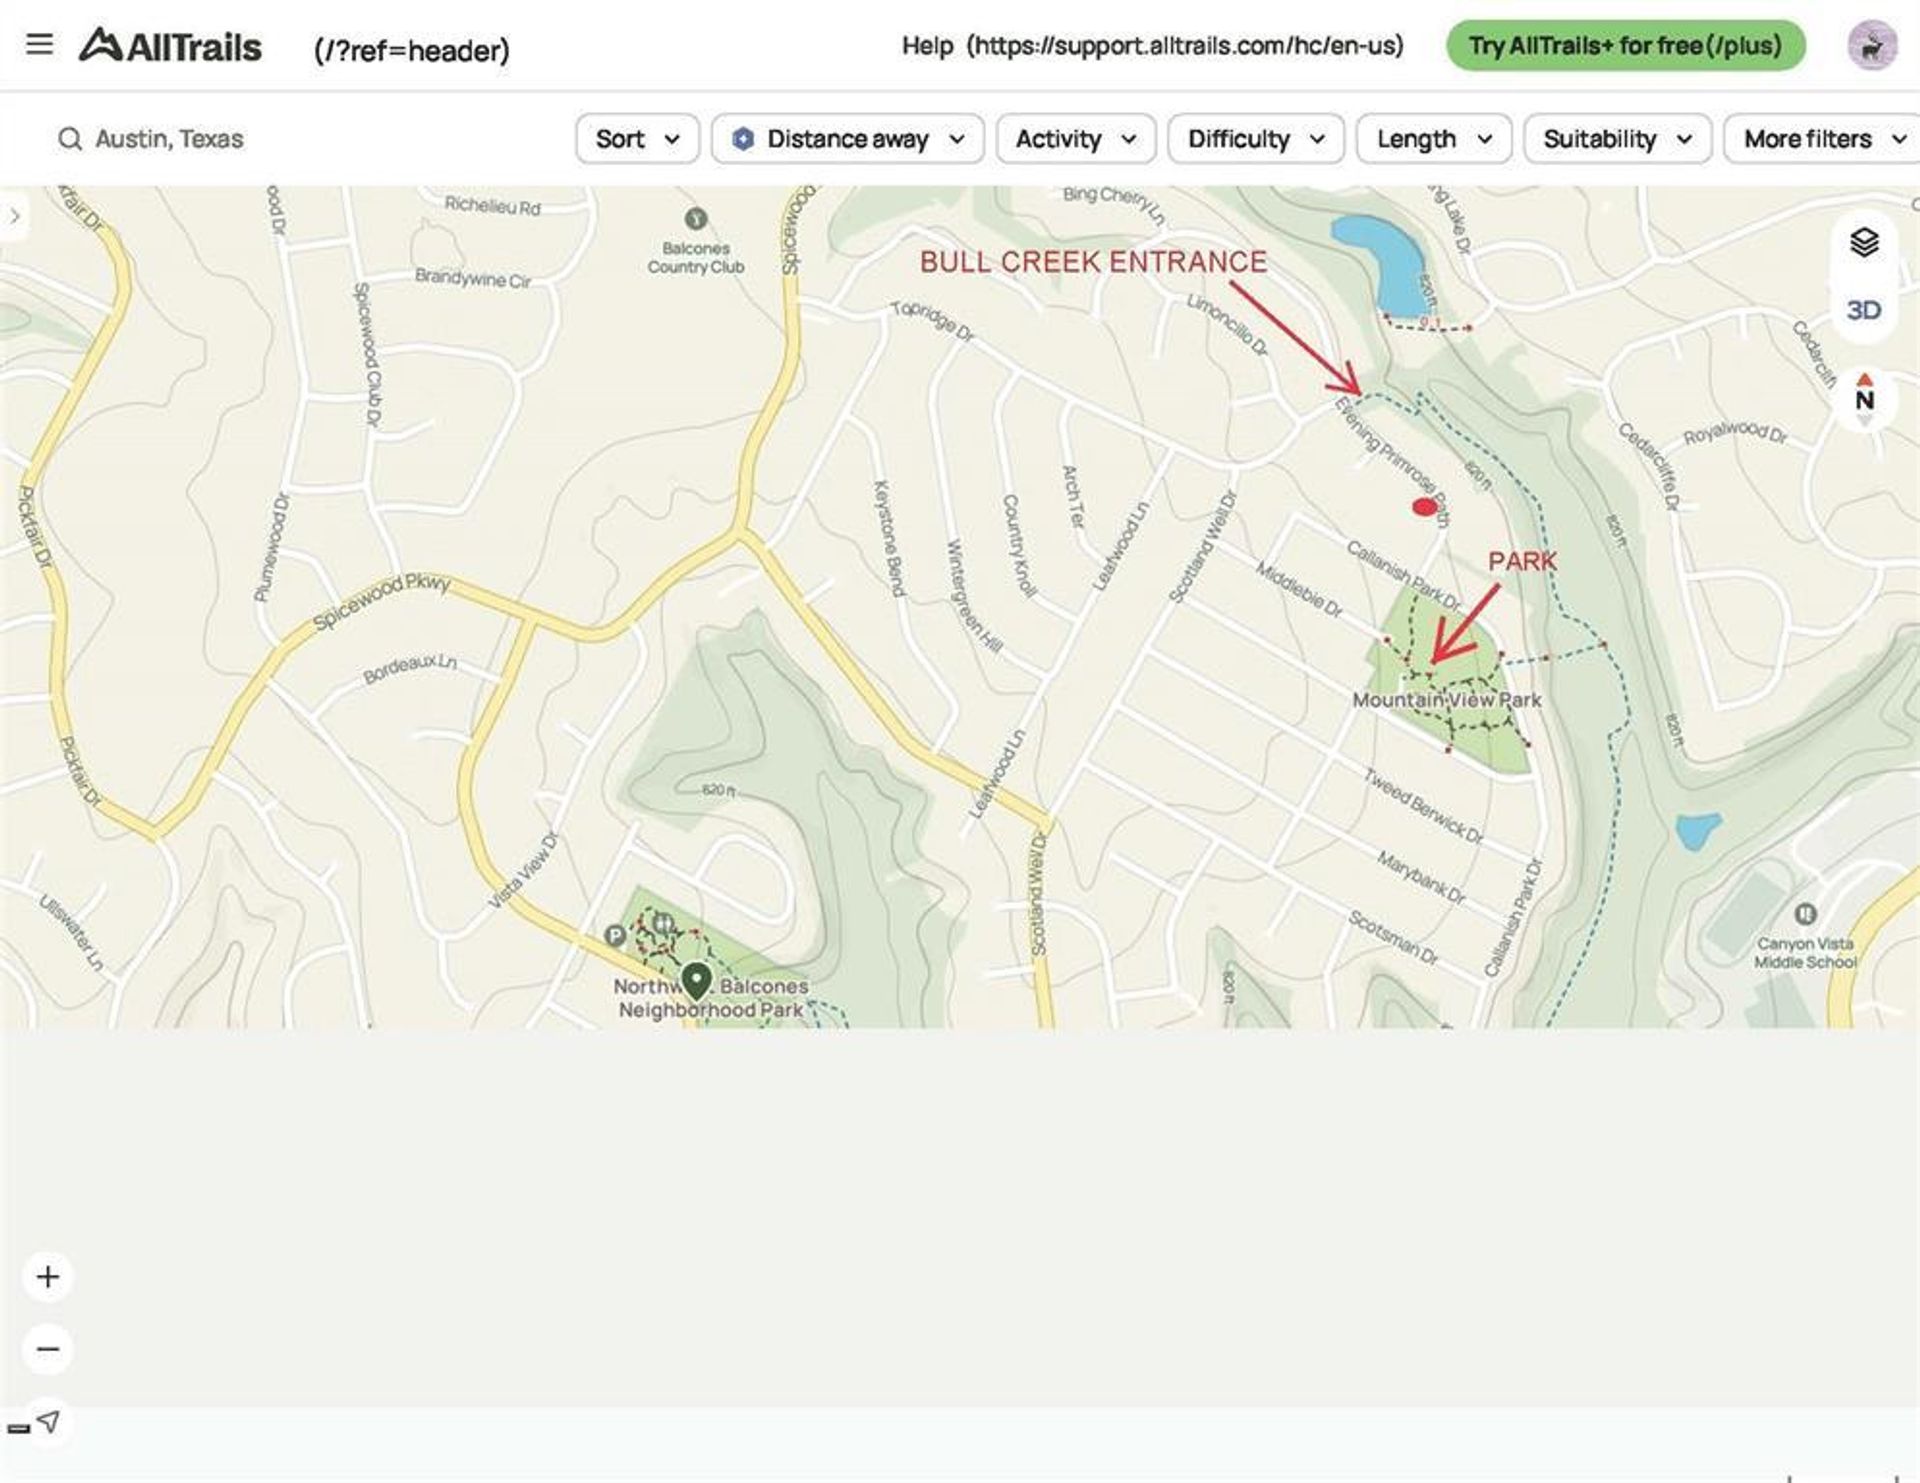Expand the More filters dropdown
Viewport: 1920px width, 1483px height.
[1823, 139]
